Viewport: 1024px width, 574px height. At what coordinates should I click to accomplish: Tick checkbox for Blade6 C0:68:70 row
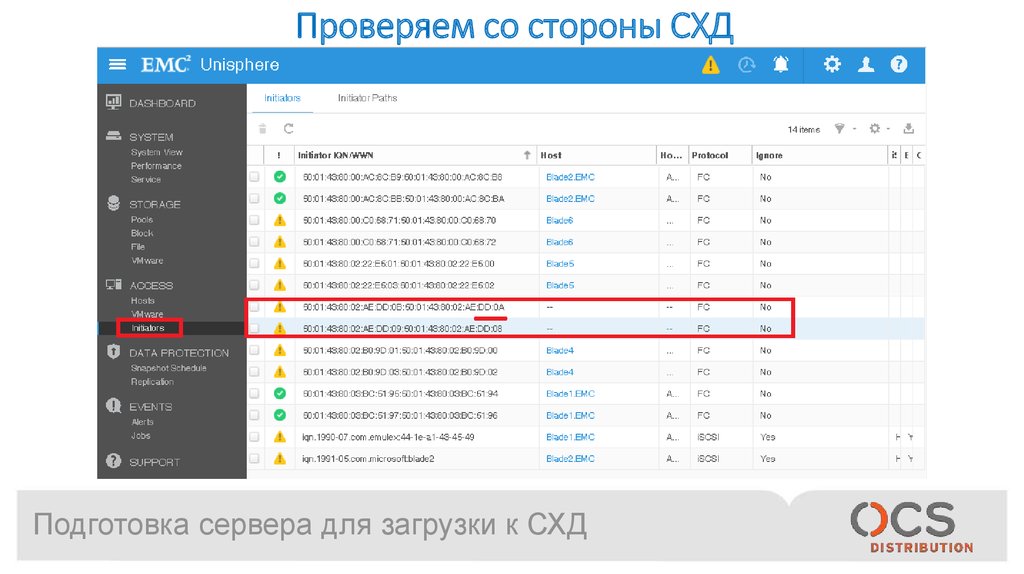[254, 220]
